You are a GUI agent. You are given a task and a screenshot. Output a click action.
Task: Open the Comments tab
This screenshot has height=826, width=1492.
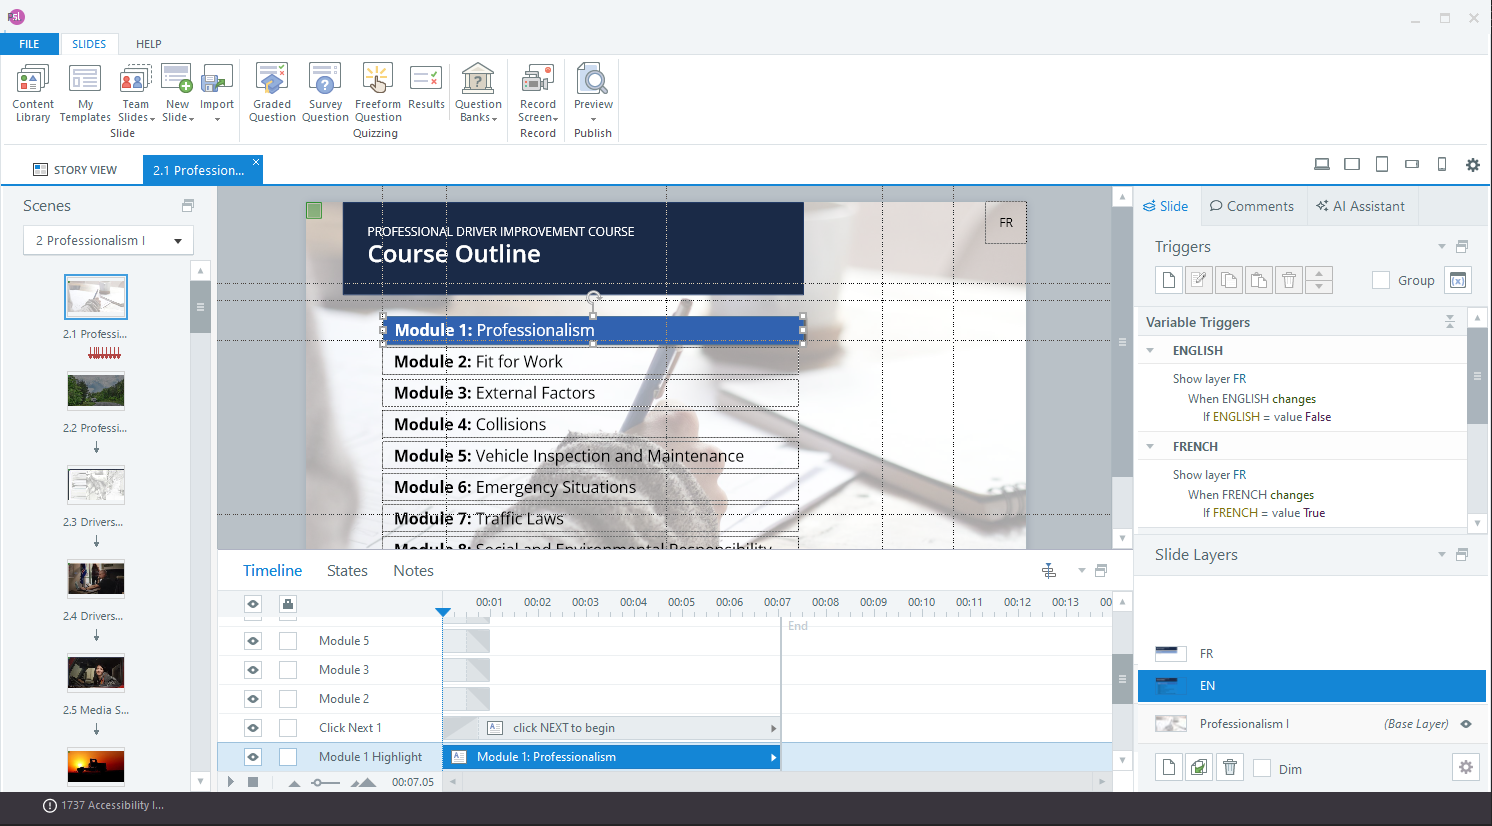pos(1251,206)
